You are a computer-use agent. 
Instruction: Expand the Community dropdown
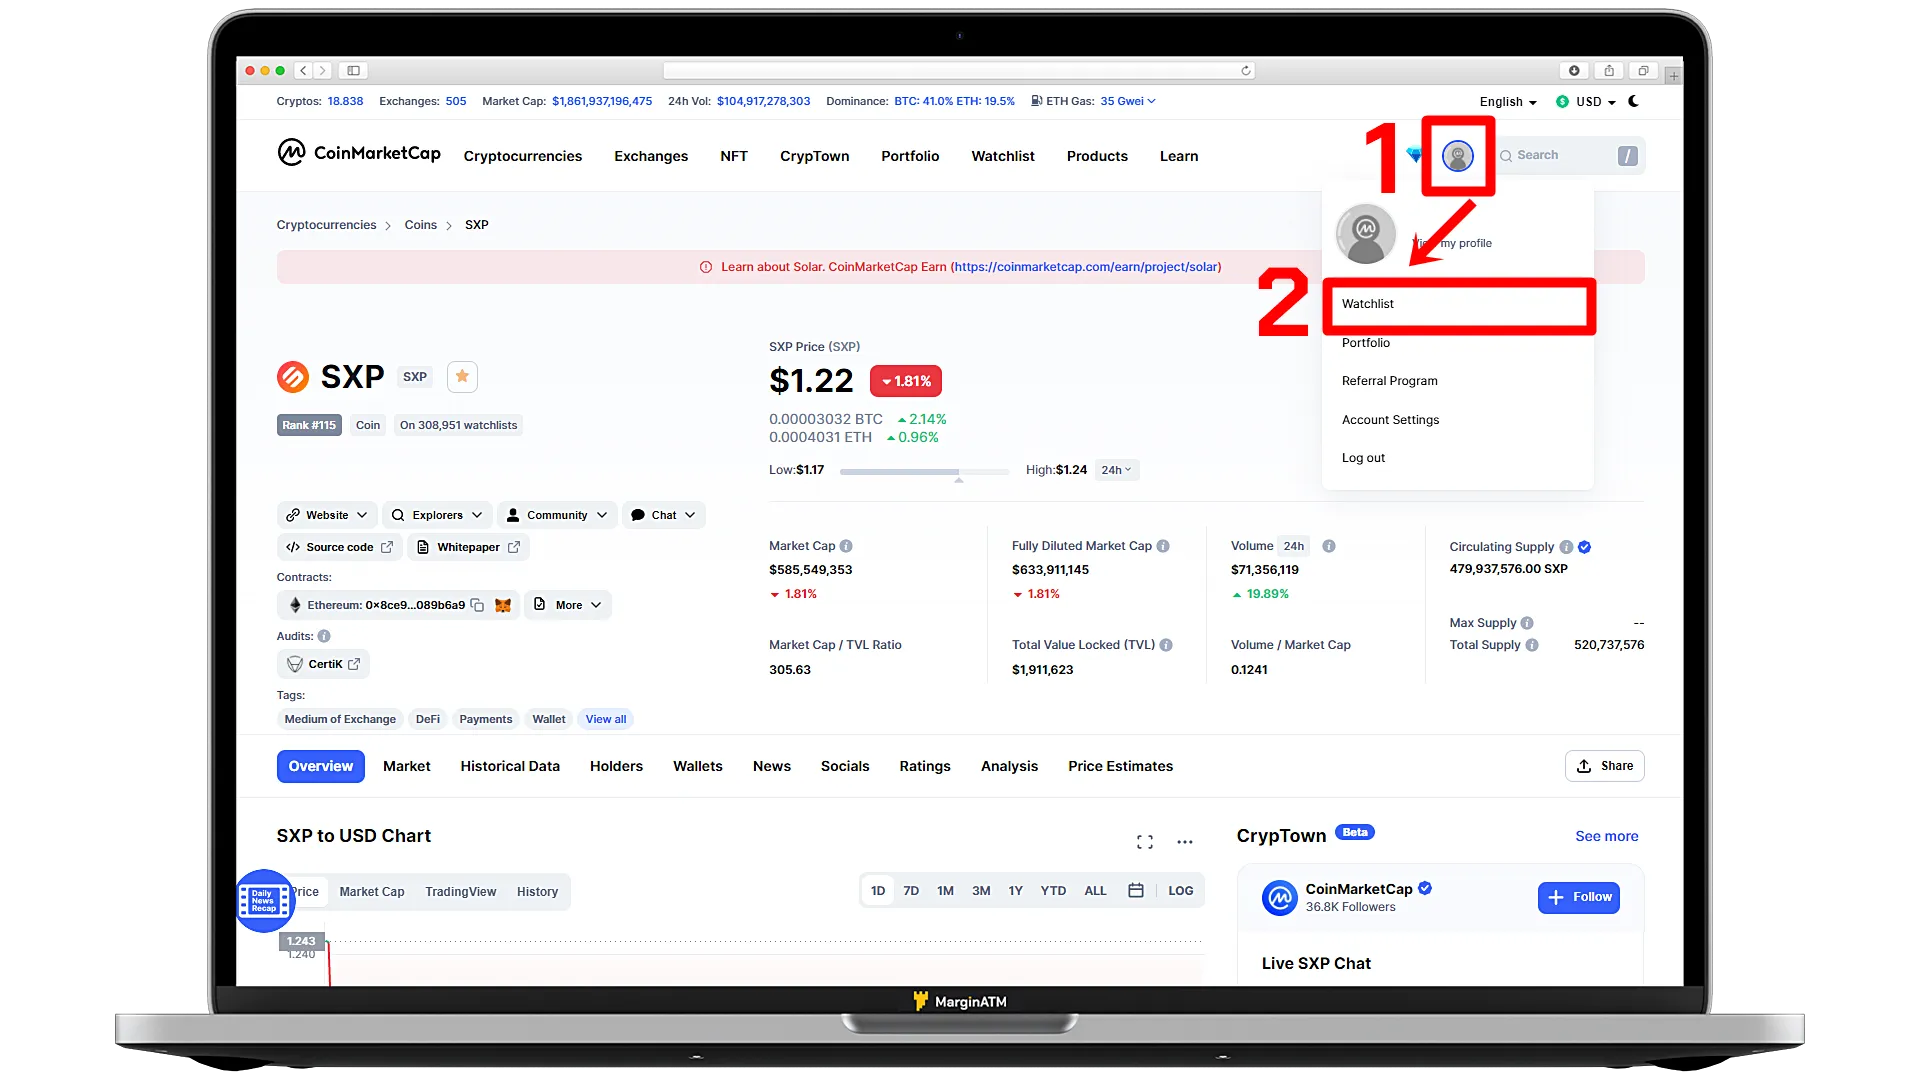coord(557,515)
